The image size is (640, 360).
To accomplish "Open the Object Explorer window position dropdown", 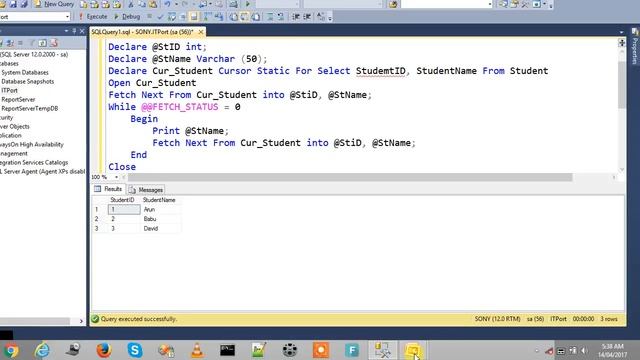I will tap(67, 31).
